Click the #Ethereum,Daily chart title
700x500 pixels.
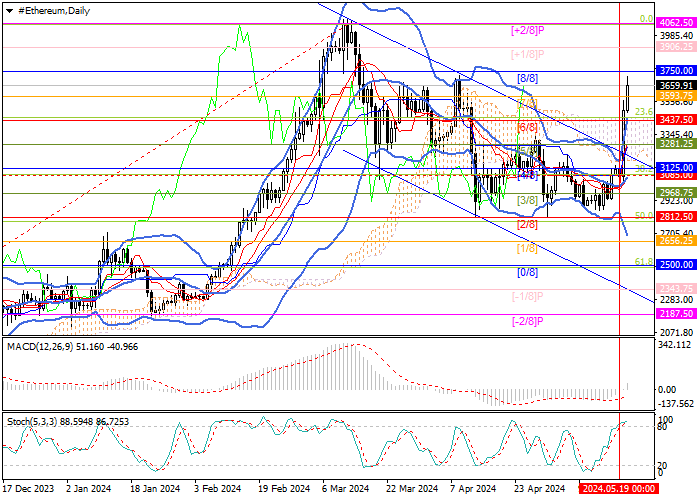[54, 11]
